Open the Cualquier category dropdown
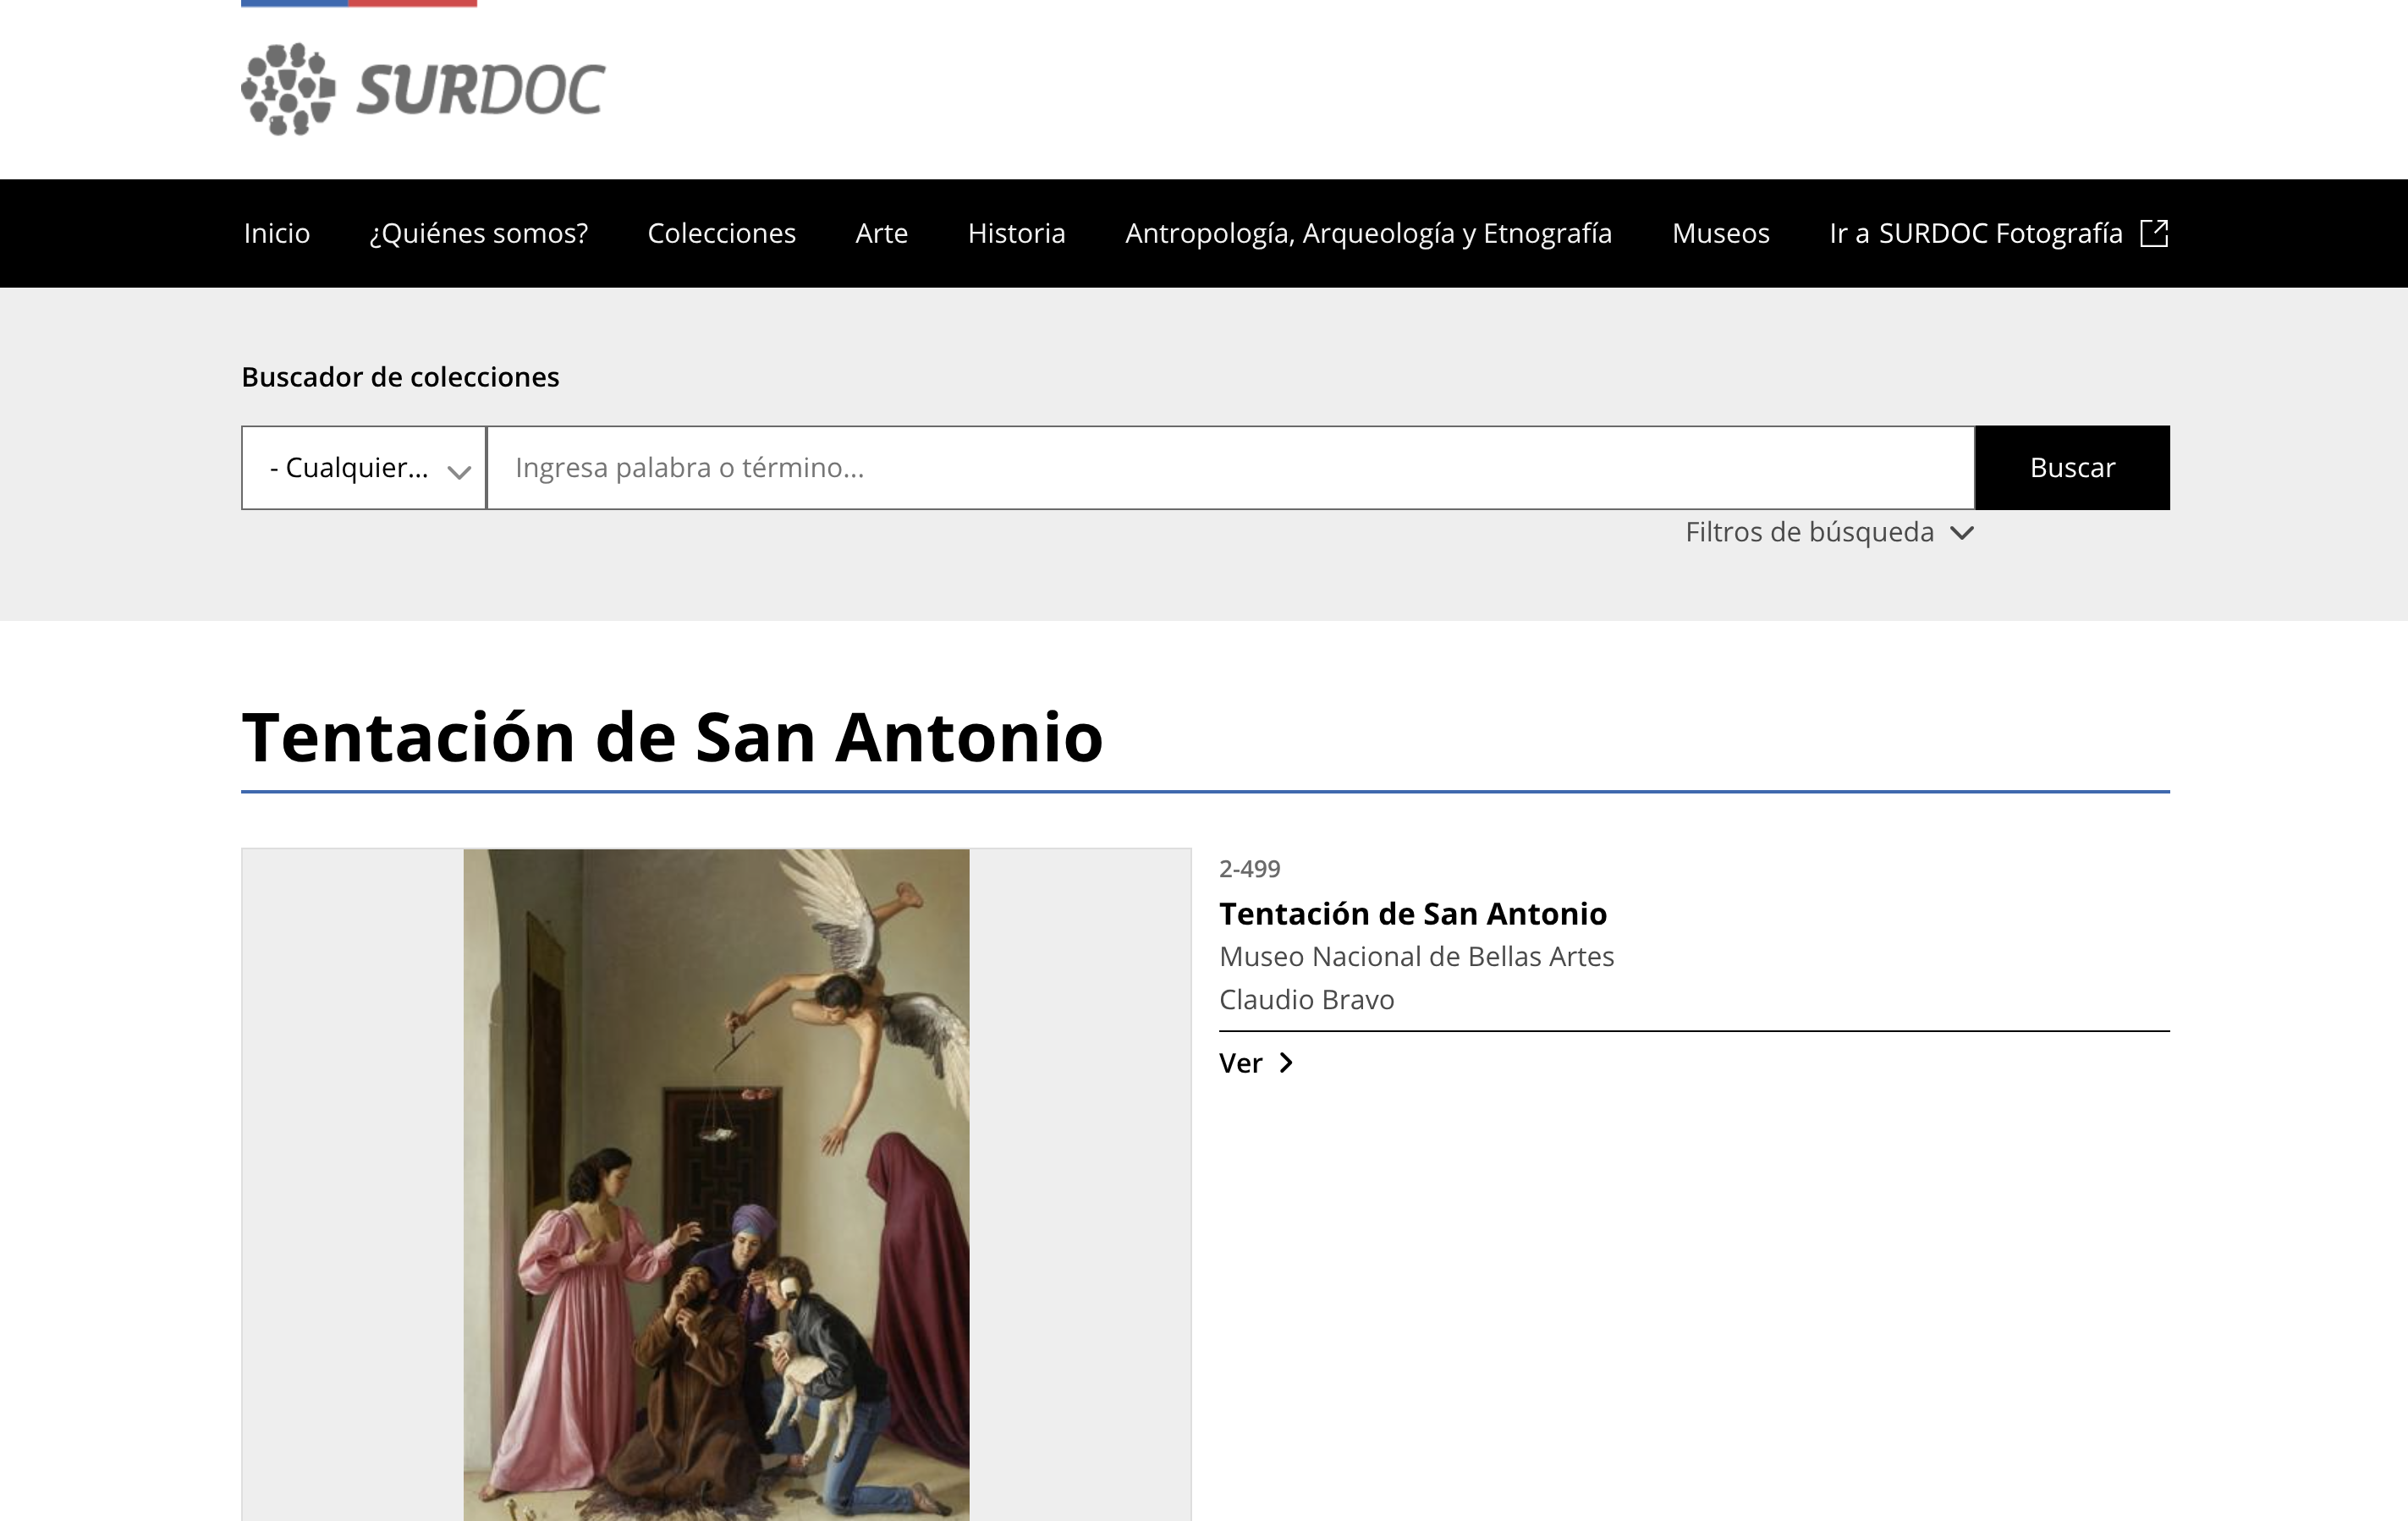This screenshot has width=2408, height=1521. (364, 468)
